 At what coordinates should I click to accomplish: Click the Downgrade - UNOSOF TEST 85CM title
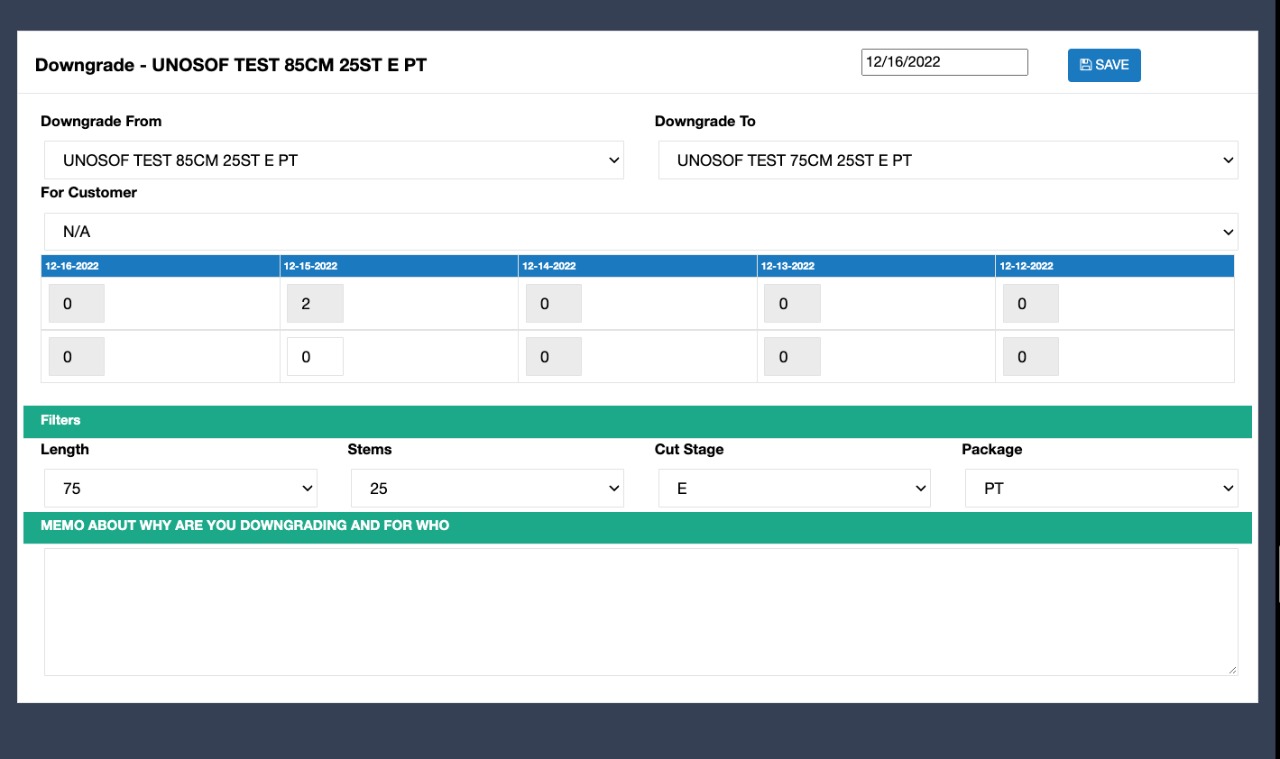231,65
